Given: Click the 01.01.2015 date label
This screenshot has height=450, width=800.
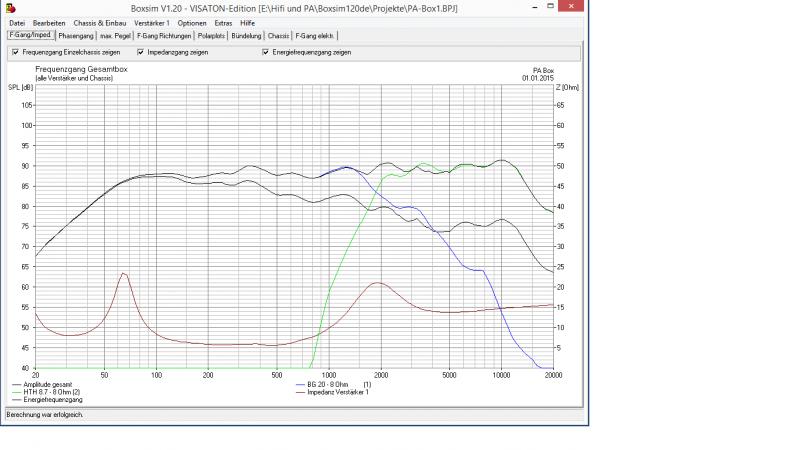Looking at the screenshot, I should (538, 78).
